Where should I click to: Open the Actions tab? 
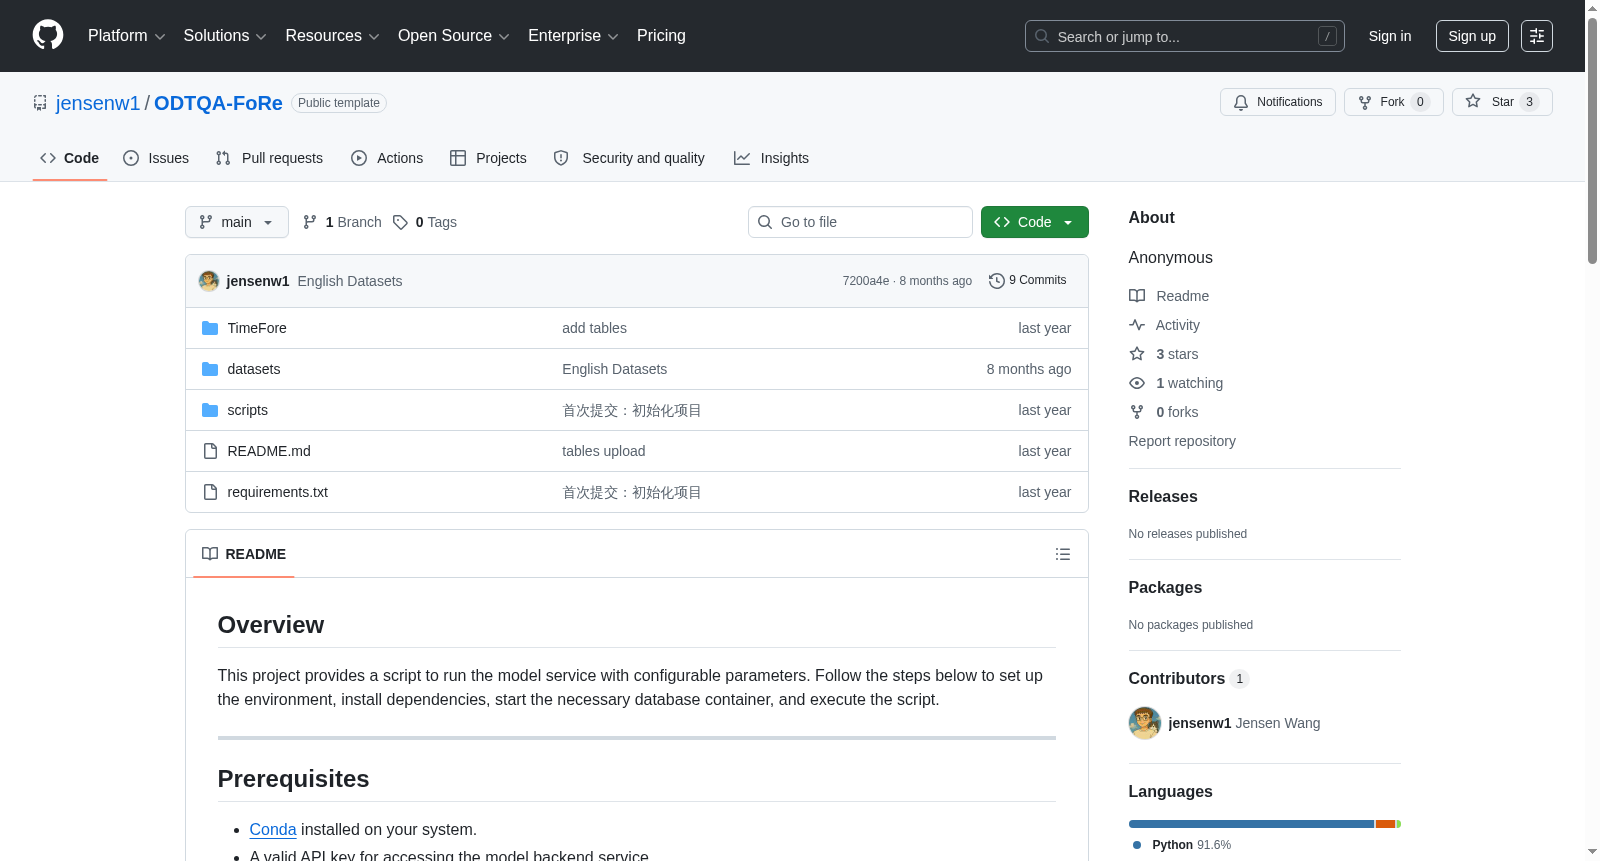[387, 158]
